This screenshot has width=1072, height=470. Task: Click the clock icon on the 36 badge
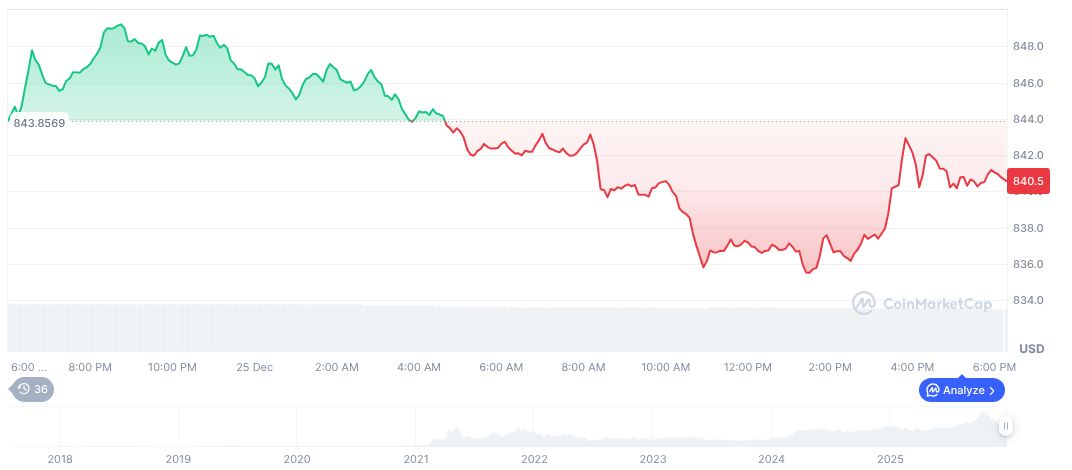(x=24, y=389)
